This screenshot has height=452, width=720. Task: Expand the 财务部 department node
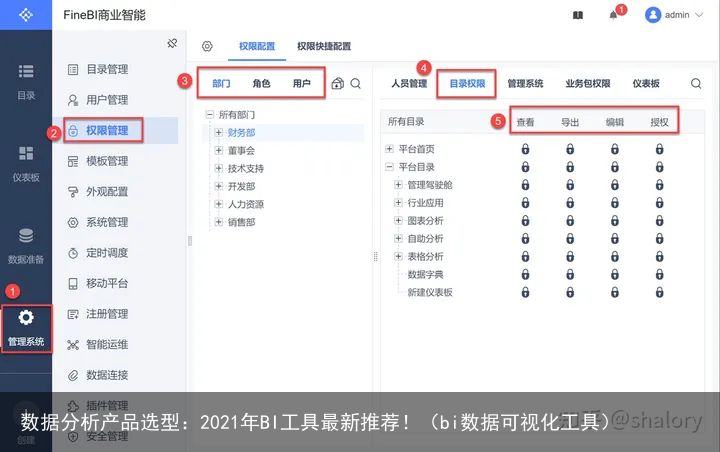point(219,132)
